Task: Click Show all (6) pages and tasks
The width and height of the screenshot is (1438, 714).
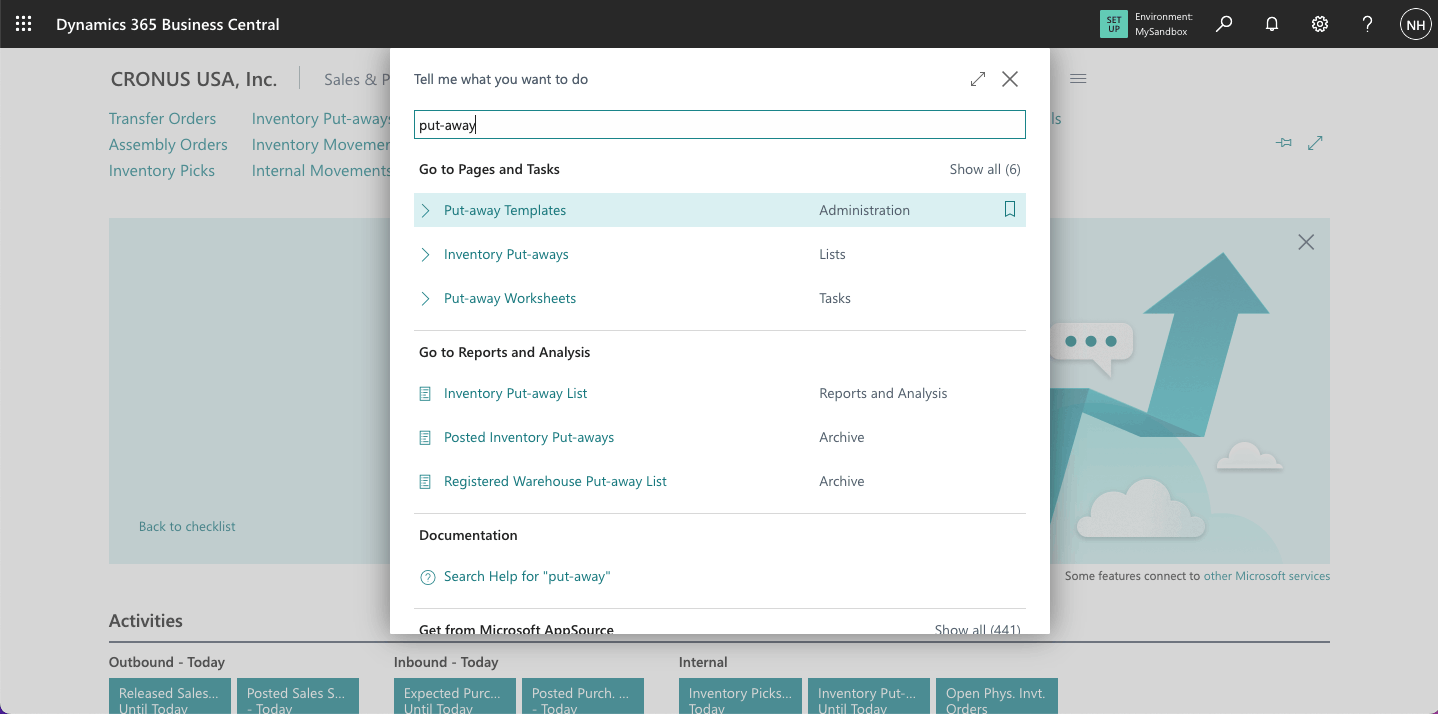Action: (x=984, y=169)
